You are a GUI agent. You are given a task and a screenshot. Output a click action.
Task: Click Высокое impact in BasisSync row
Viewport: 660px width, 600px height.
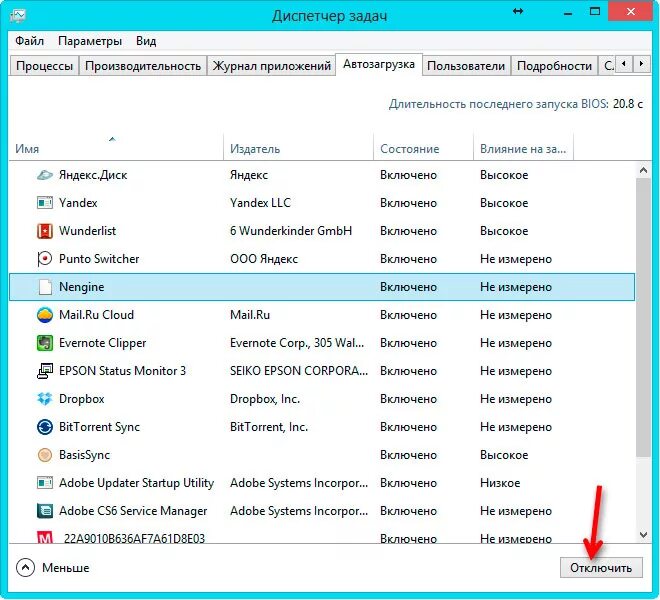(x=504, y=455)
